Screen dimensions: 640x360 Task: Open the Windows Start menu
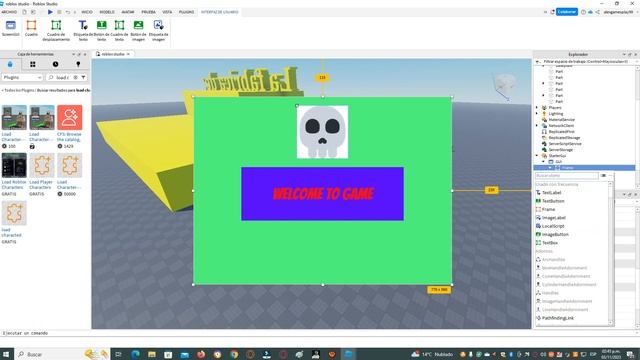pyautogui.click(x=6, y=354)
